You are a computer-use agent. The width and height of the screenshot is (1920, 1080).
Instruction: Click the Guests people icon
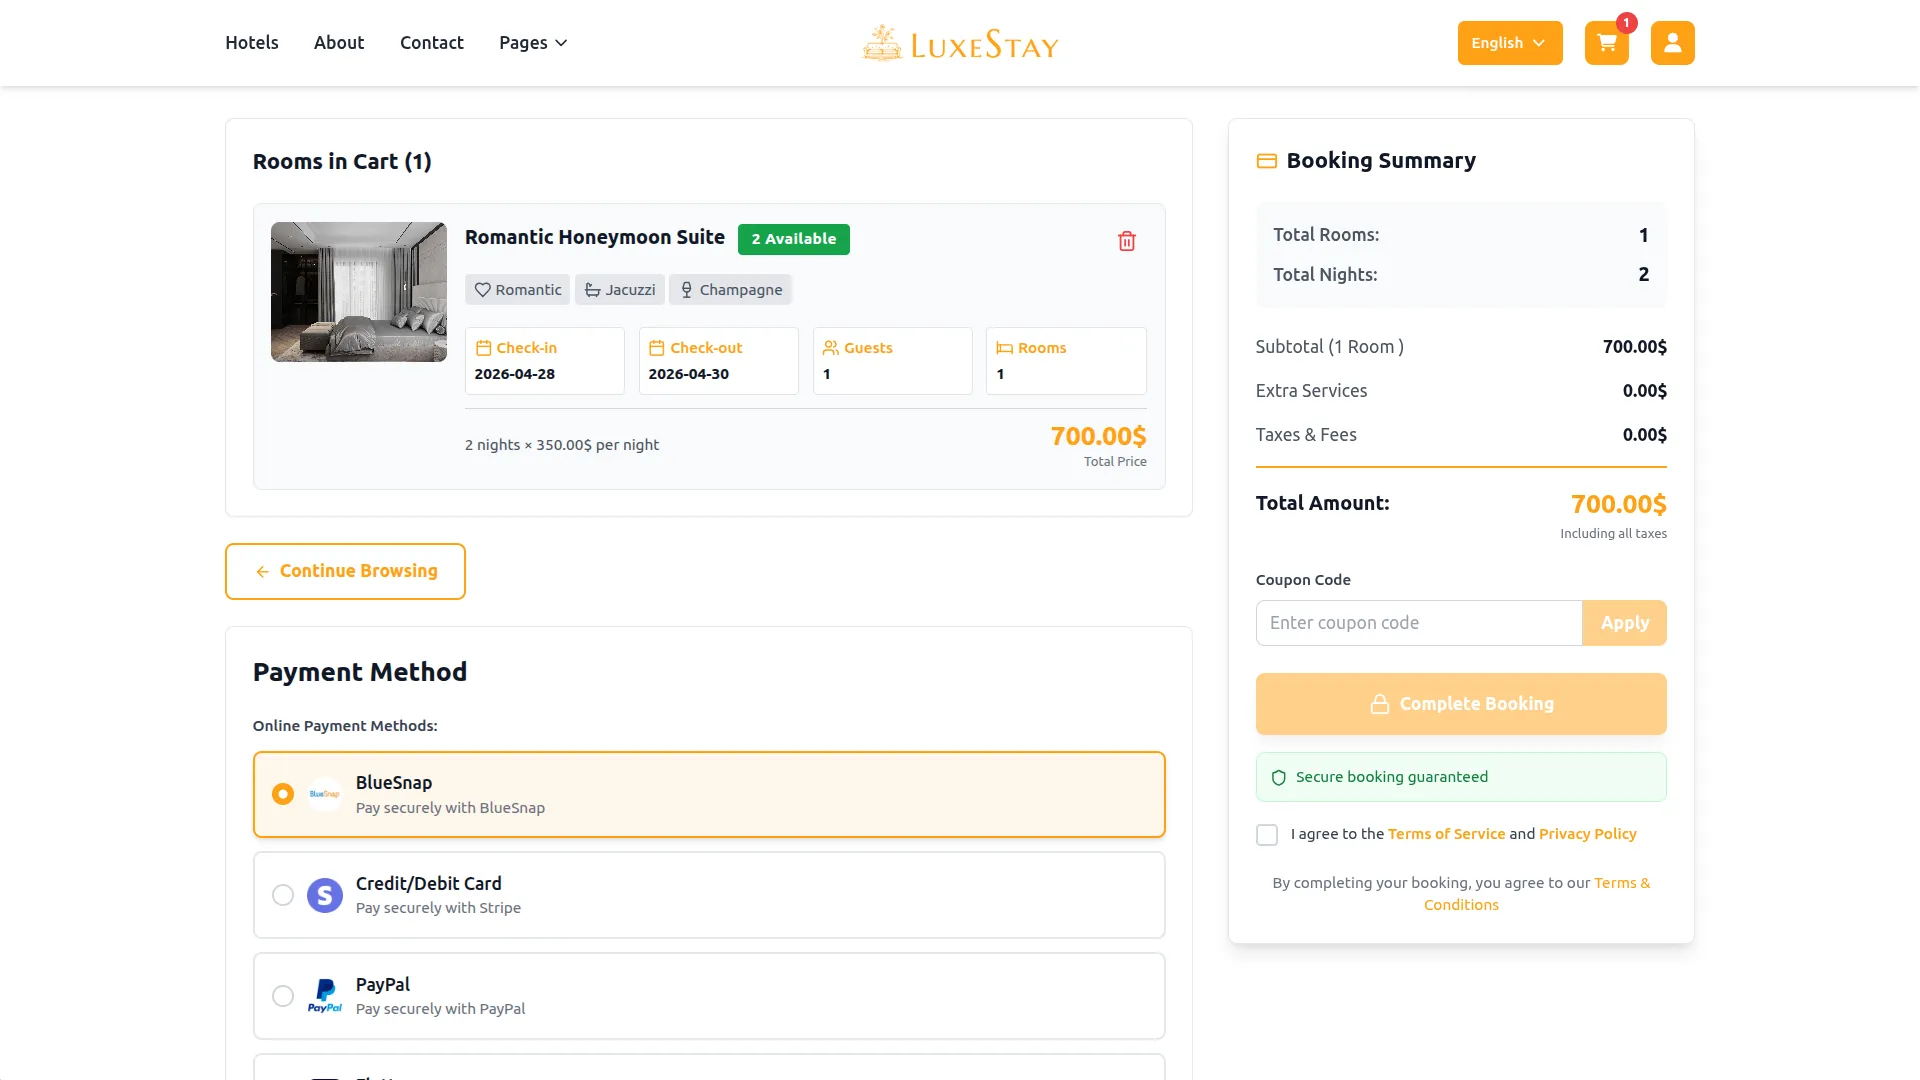(831, 348)
